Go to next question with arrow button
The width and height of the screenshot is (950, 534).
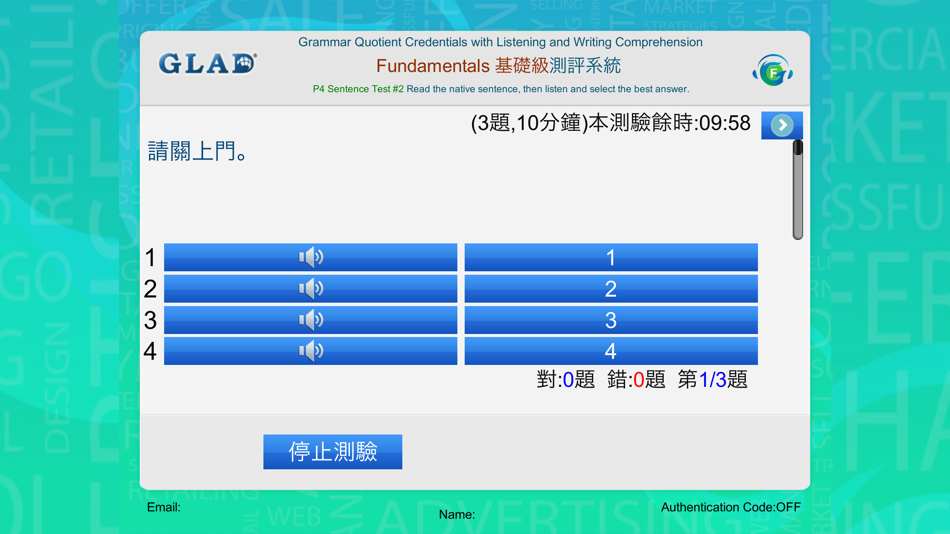click(782, 125)
